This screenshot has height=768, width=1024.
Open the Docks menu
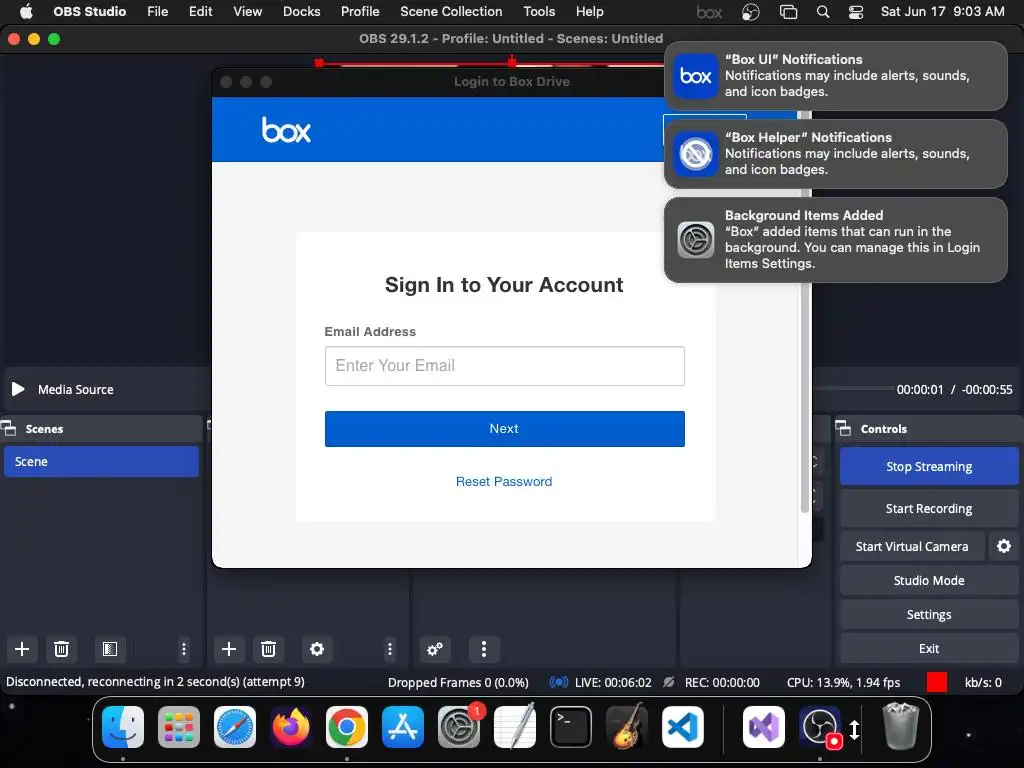pyautogui.click(x=302, y=12)
